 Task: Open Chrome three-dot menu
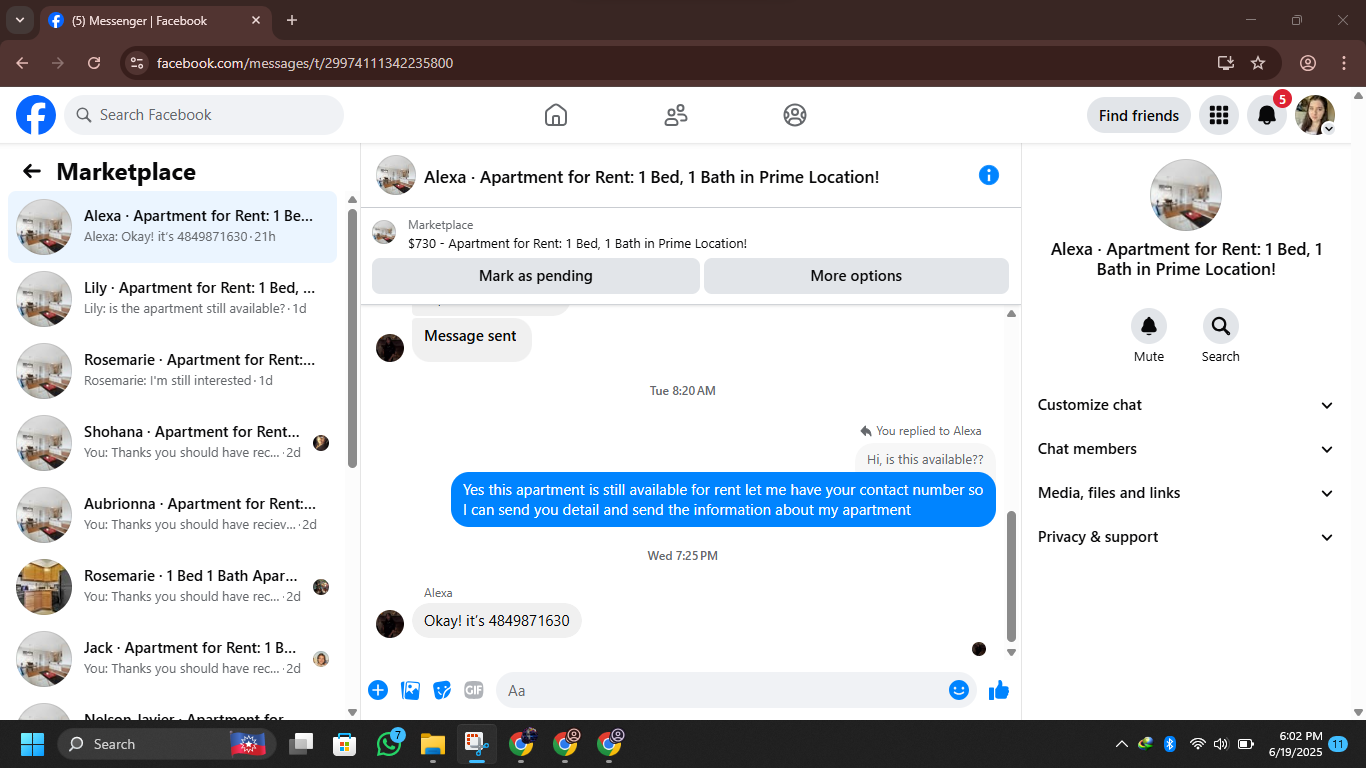tap(1344, 63)
